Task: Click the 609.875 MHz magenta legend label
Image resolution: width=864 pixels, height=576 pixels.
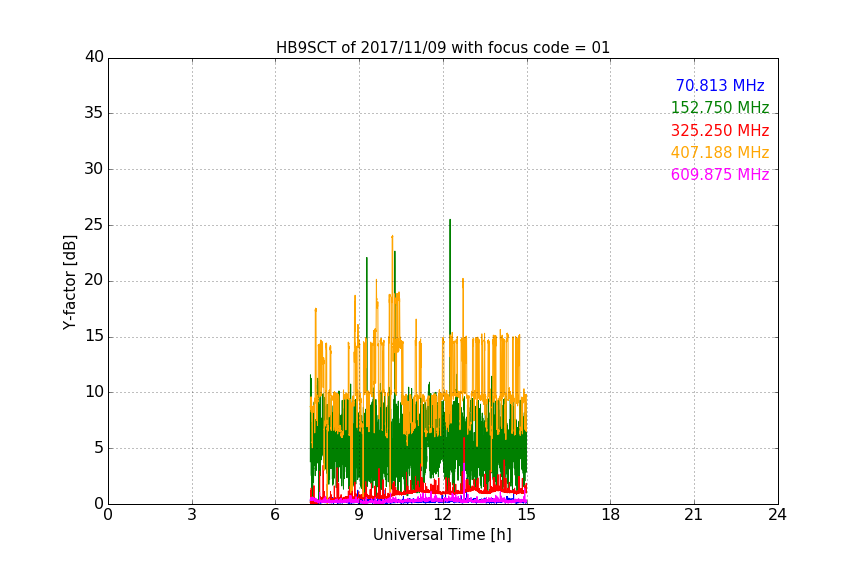Action: coord(719,175)
